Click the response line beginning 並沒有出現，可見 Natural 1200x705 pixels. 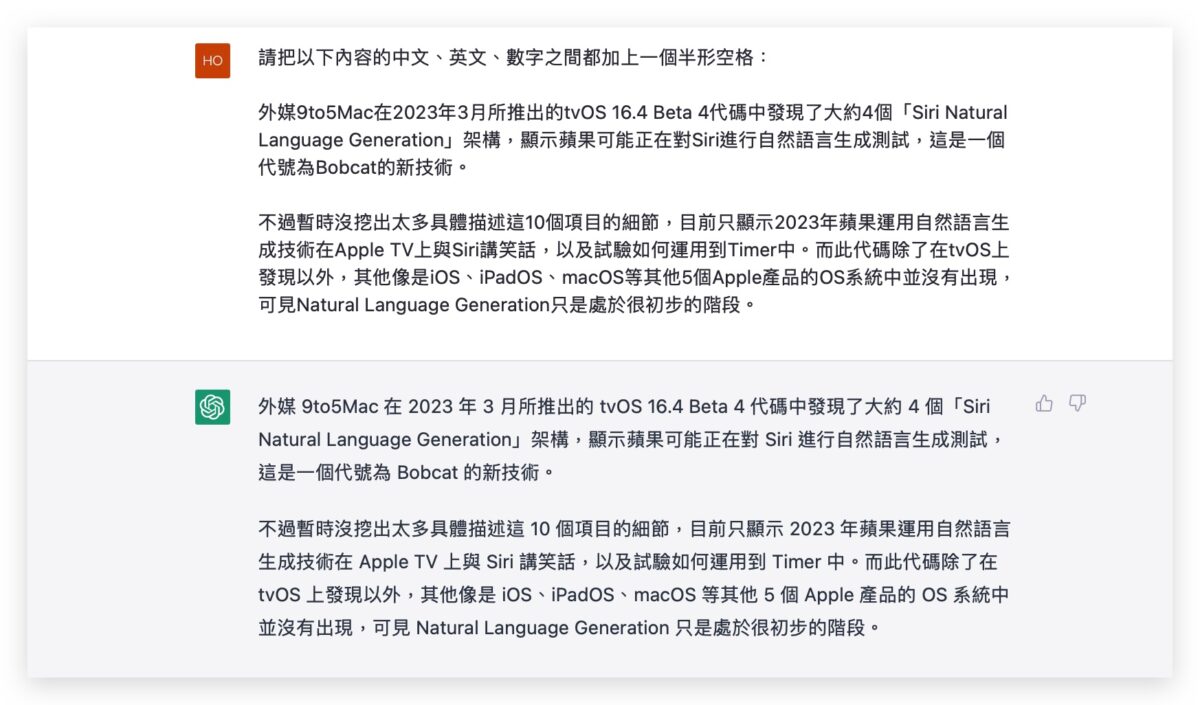[x=571, y=628]
